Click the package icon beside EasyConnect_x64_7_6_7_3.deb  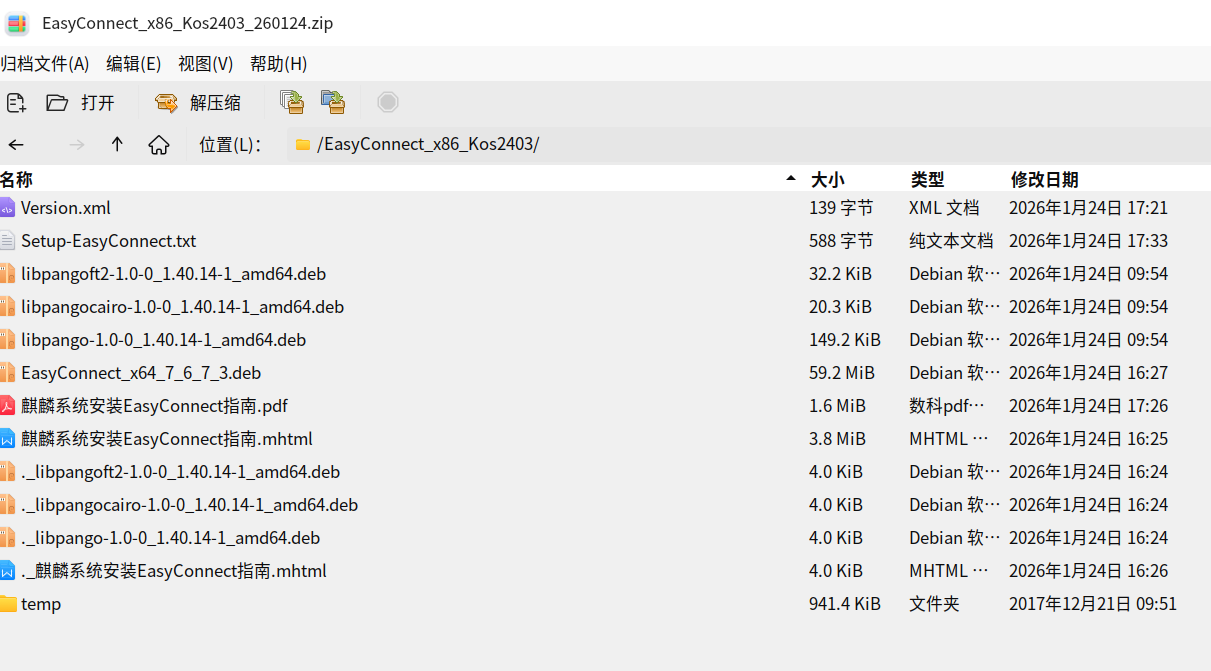coord(8,373)
